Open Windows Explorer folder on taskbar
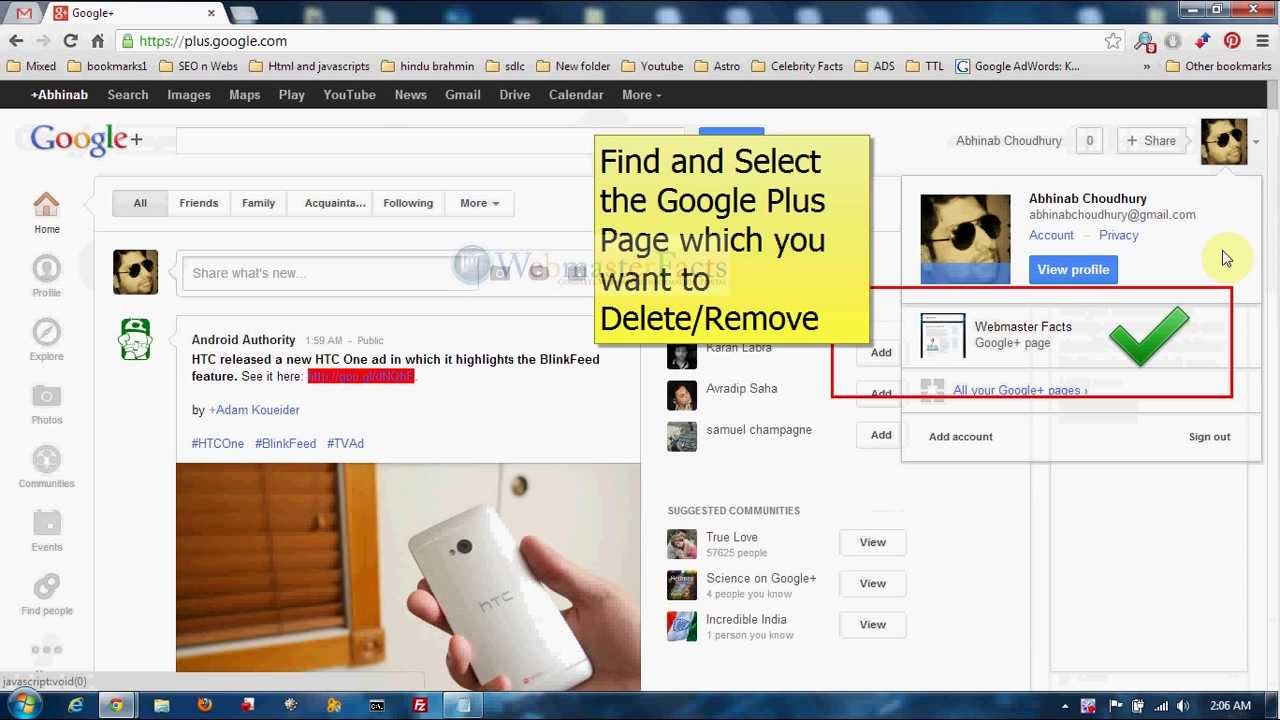 pos(162,705)
